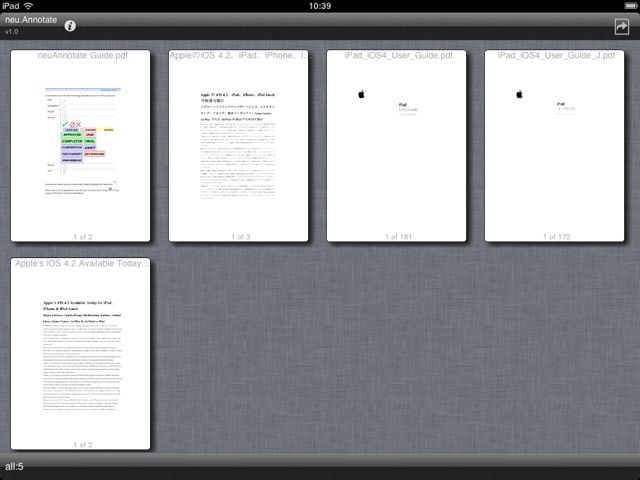Viewport: 640px width, 480px height.
Task: Click the neu.Annotate app title
Action: [31, 20]
